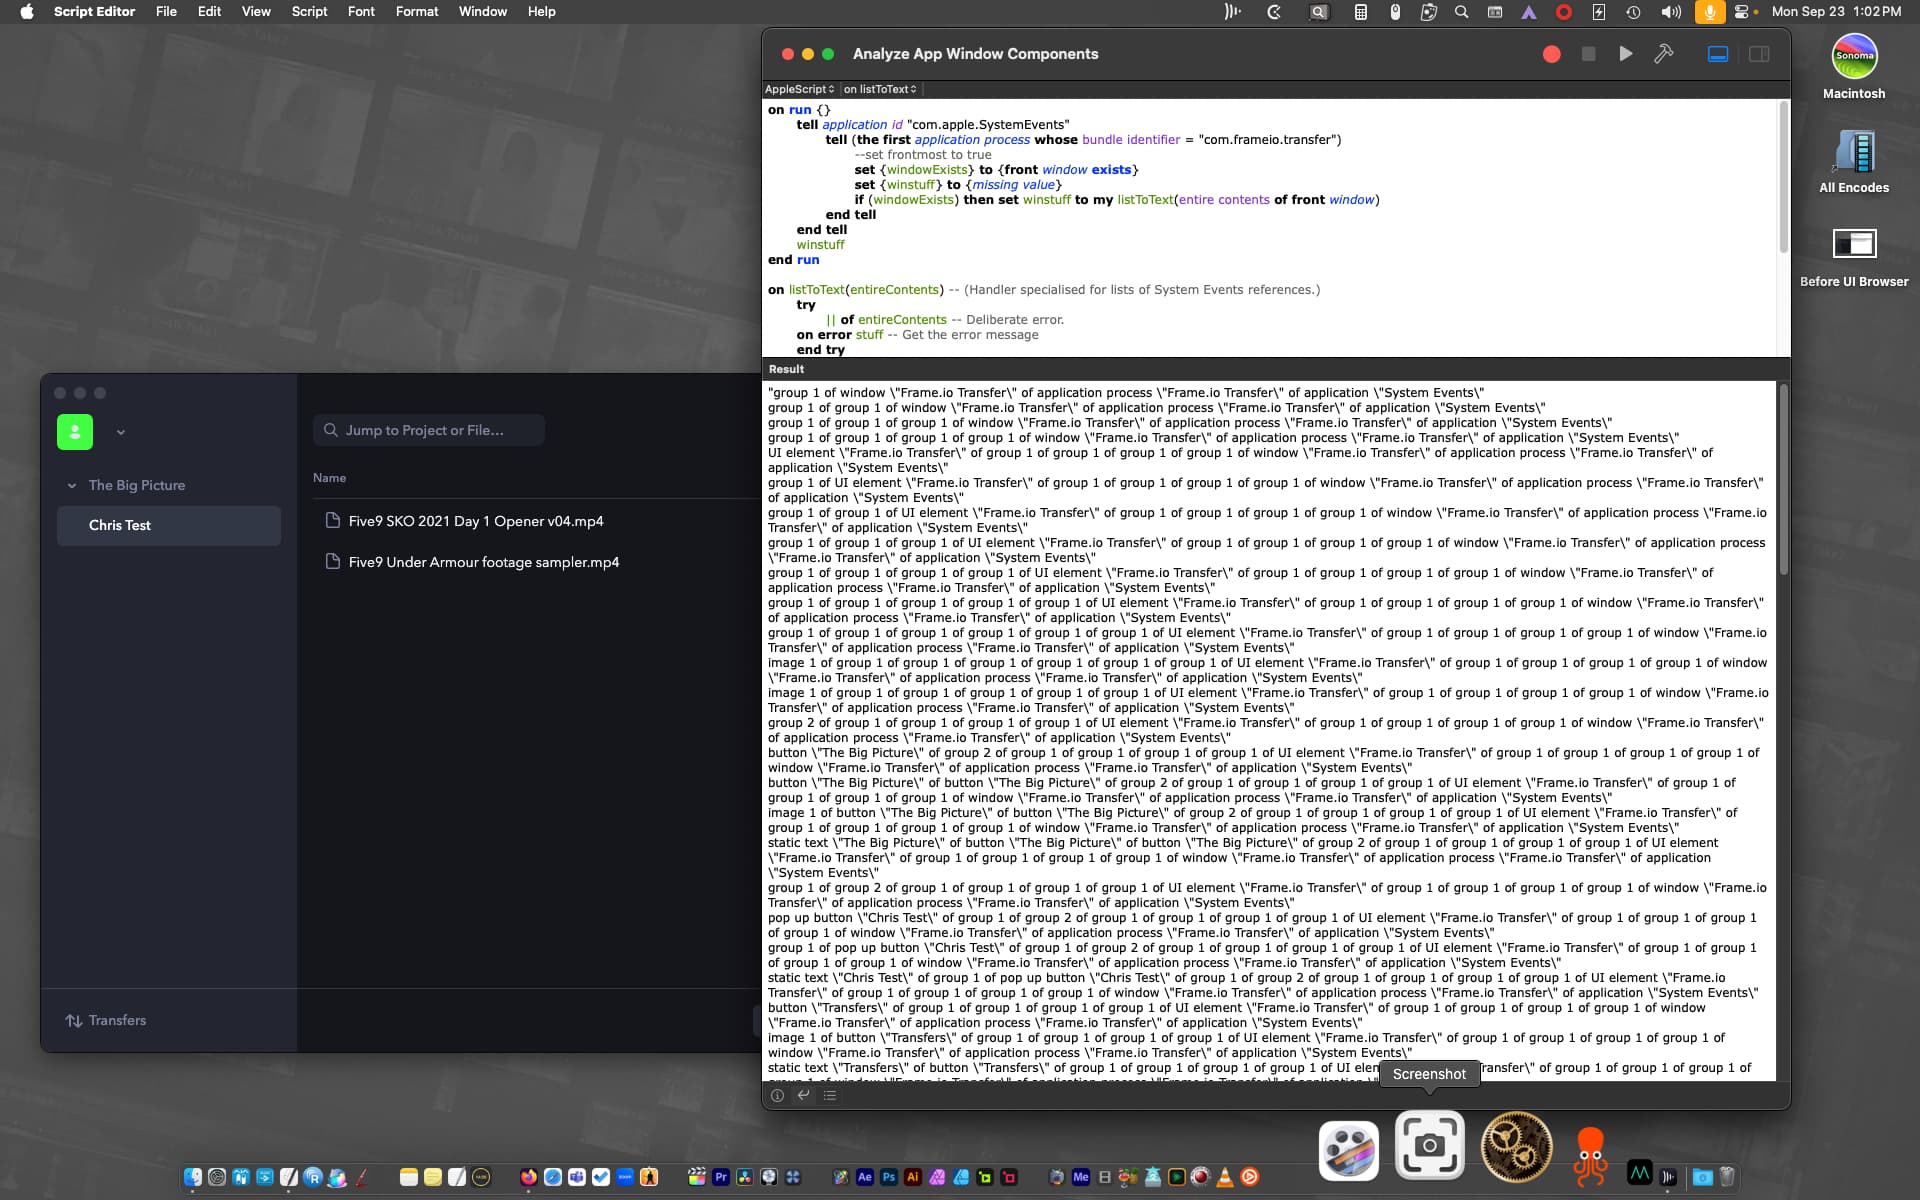This screenshot has width=1920, height=1200.
Task: Select the Chris Test project
Action: point(169,525)
